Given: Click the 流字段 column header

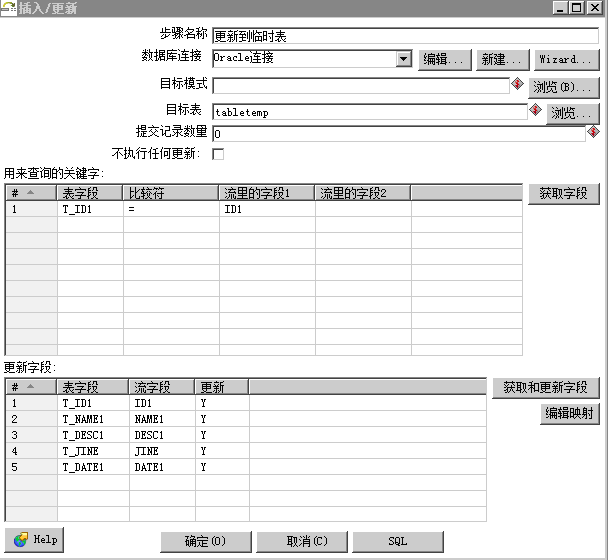Looking at the screenshot, I should (162, 387).
